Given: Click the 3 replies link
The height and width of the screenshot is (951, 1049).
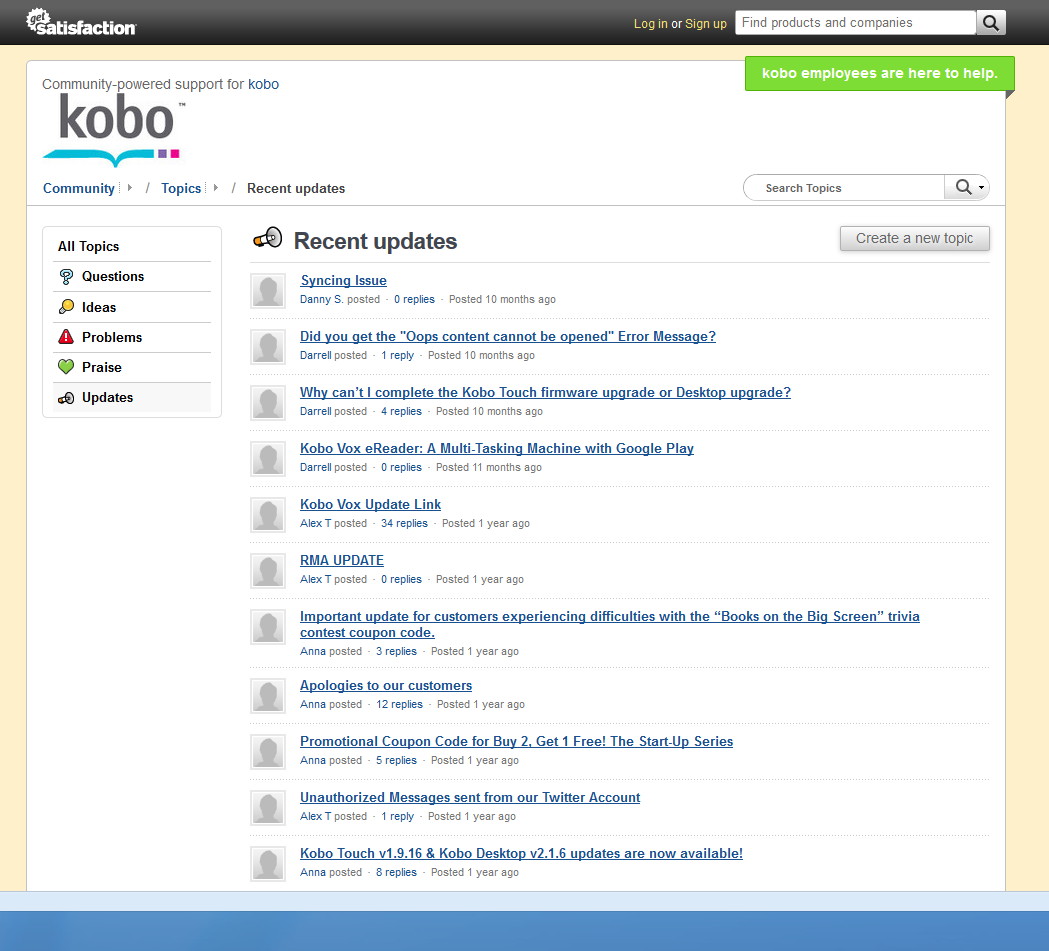Looking at the screenshot, I should tap(396, 651).
